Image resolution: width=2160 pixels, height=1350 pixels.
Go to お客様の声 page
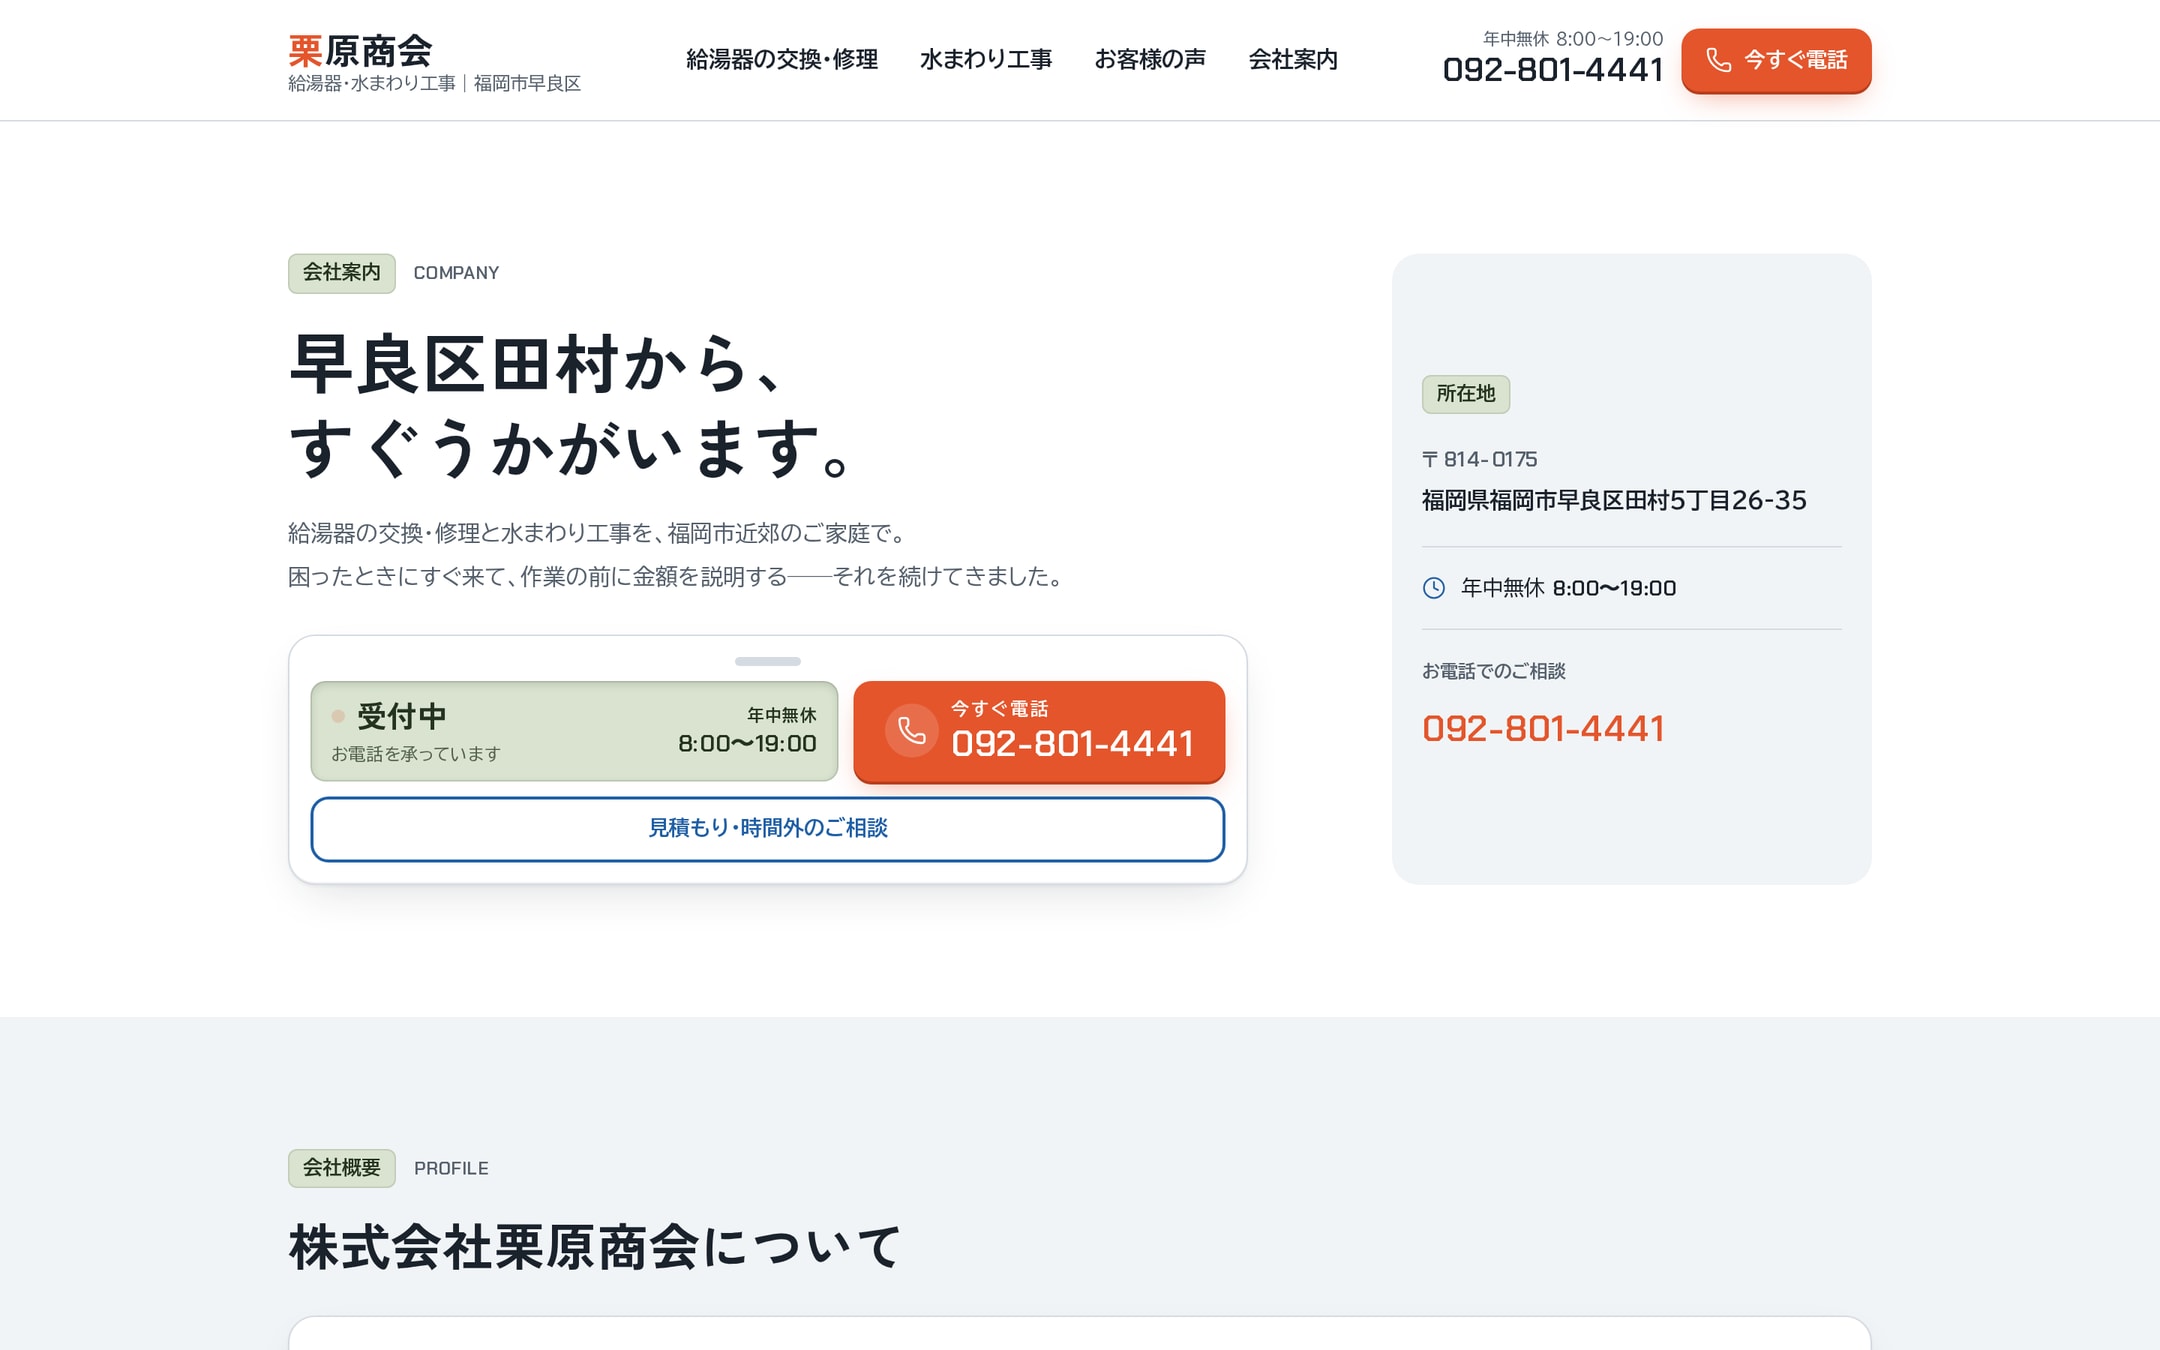[x=1150, y=60]
